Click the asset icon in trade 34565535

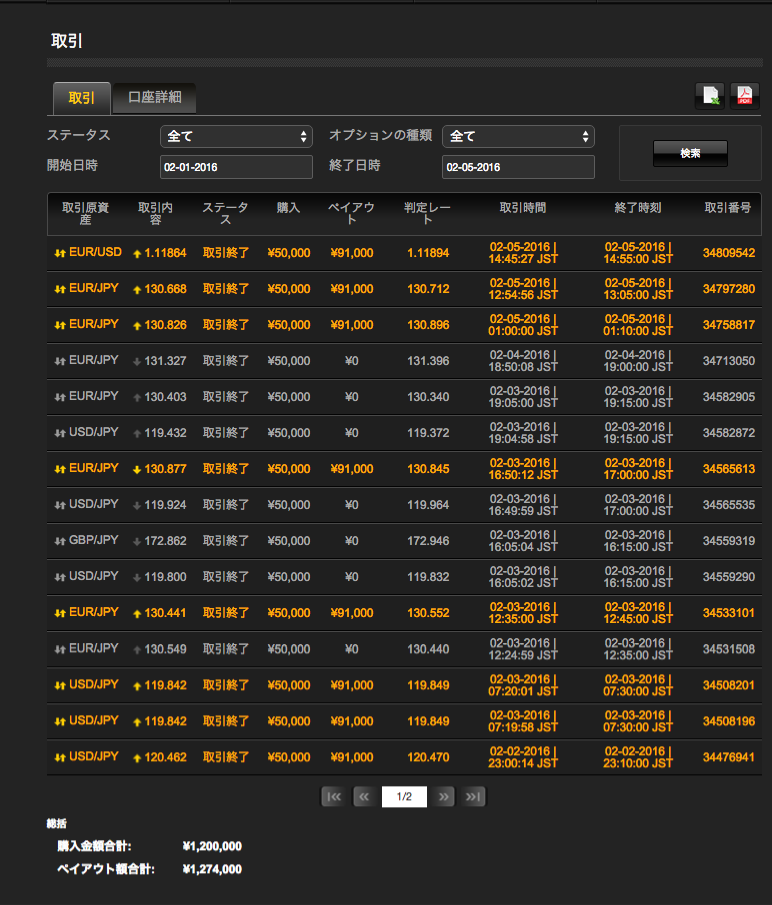(x=59, y=505)
